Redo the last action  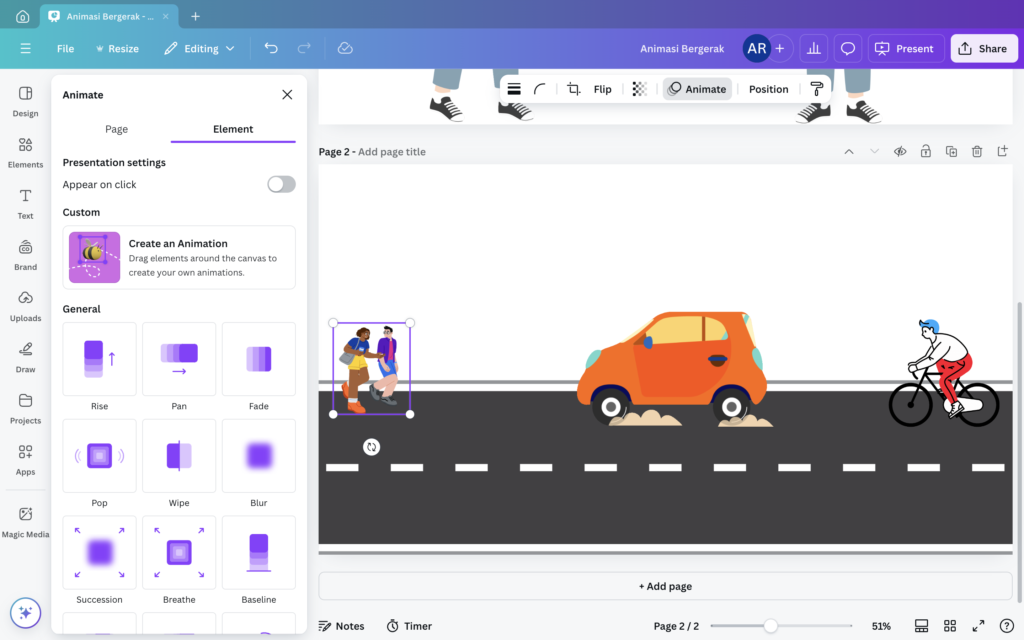coord(304,48)
